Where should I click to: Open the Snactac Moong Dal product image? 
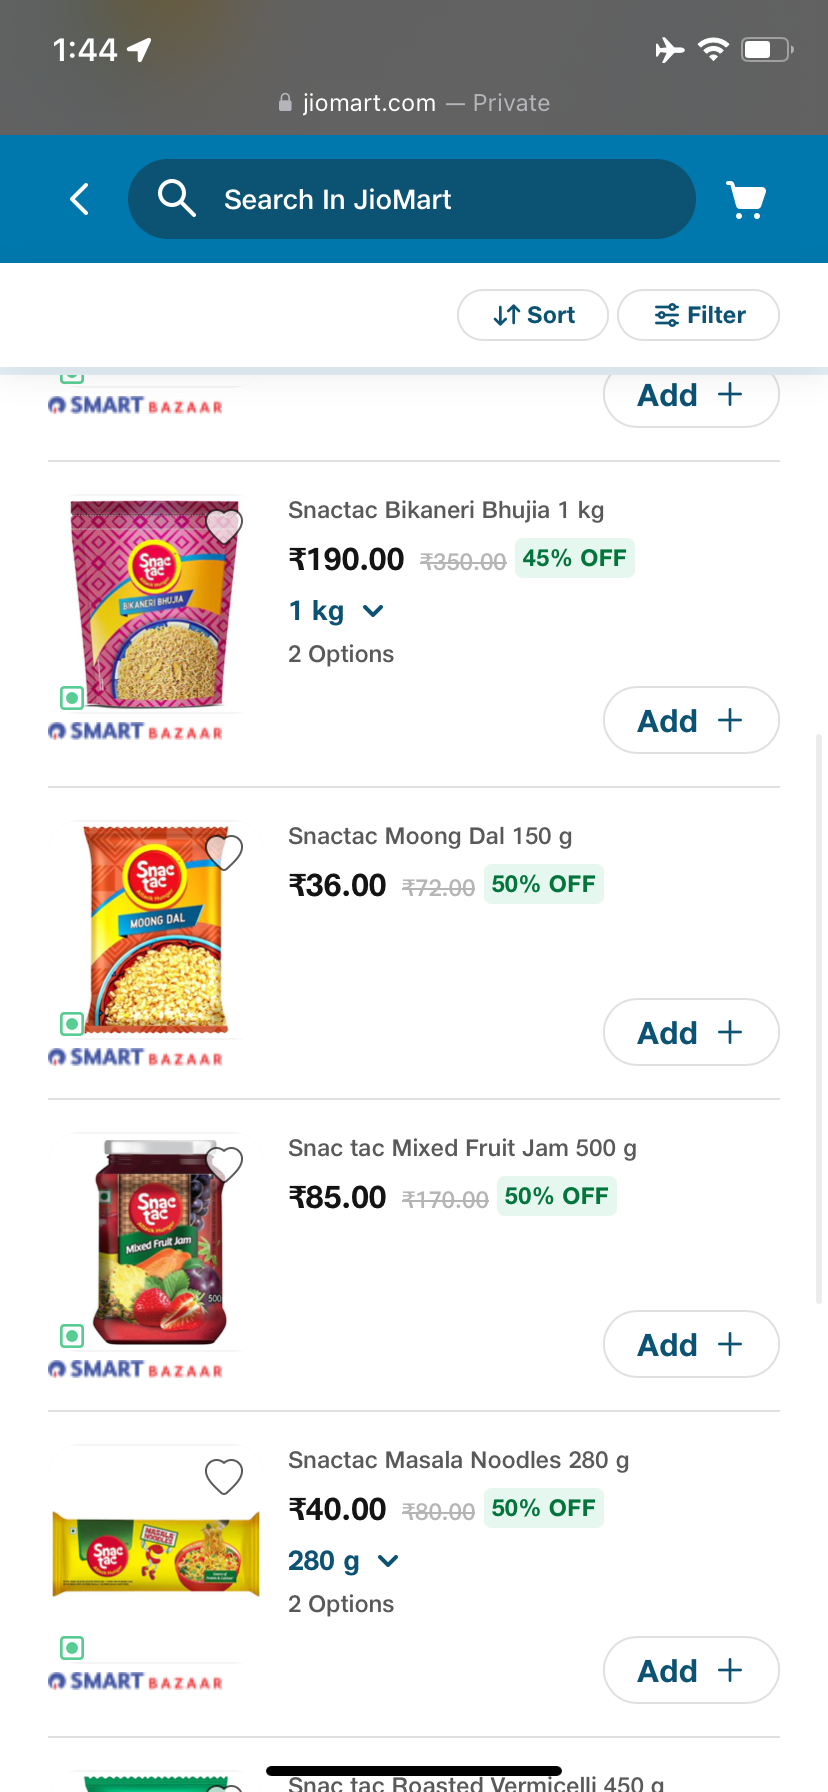[x=155, y=930]
